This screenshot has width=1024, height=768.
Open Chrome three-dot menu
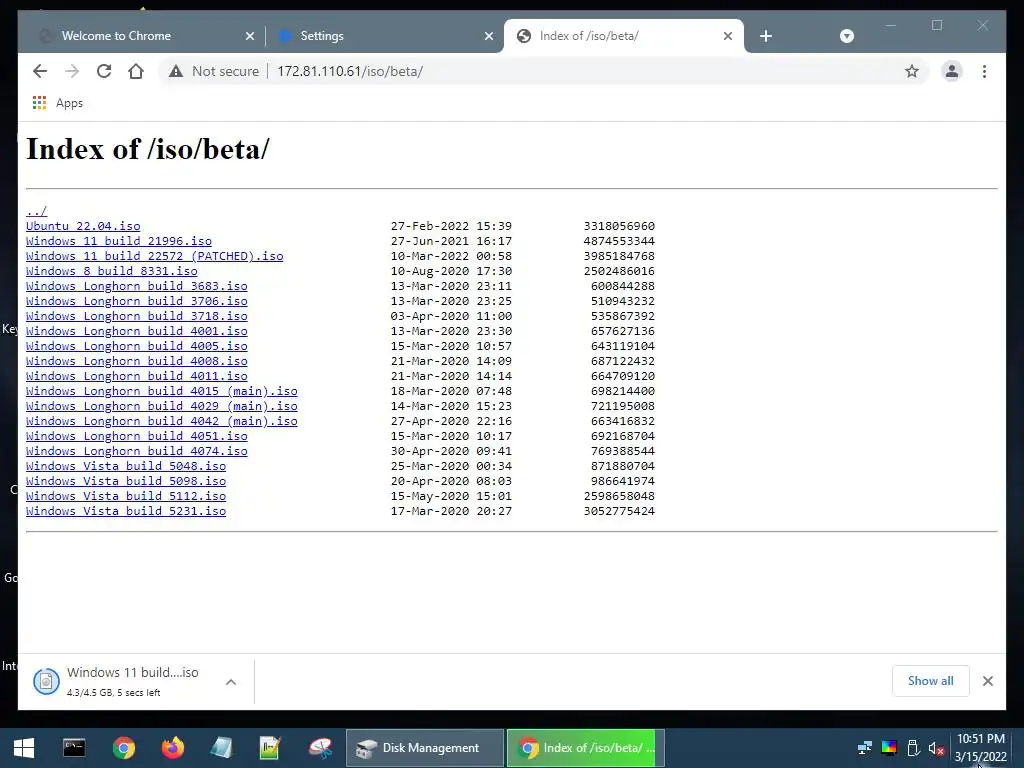[x=984, y=71]
